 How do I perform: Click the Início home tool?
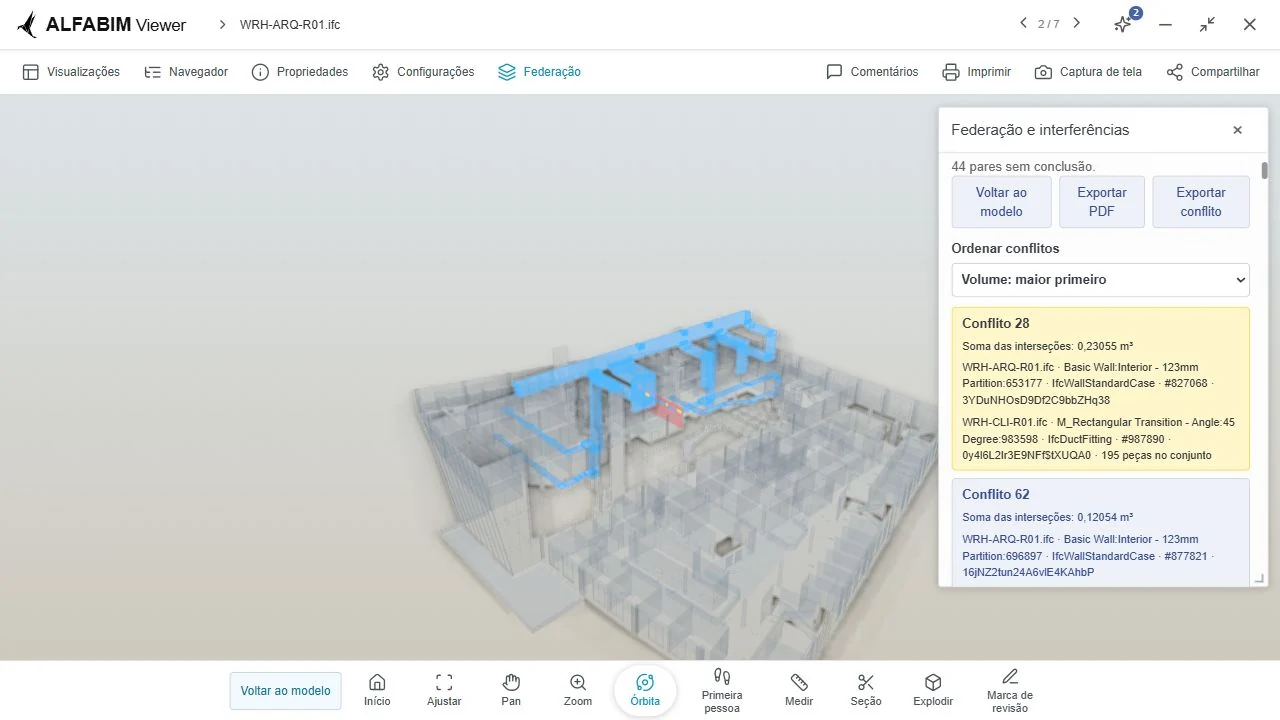(377, 690)
